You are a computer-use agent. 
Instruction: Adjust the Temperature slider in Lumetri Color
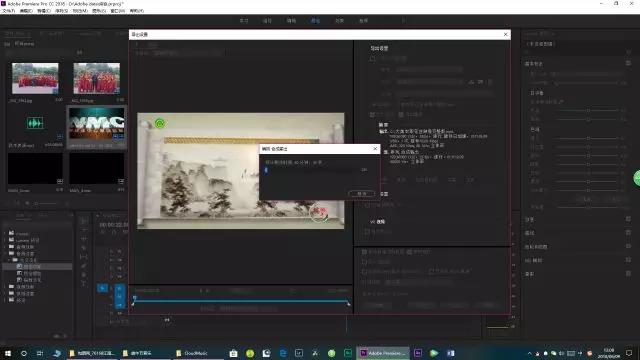588,110
